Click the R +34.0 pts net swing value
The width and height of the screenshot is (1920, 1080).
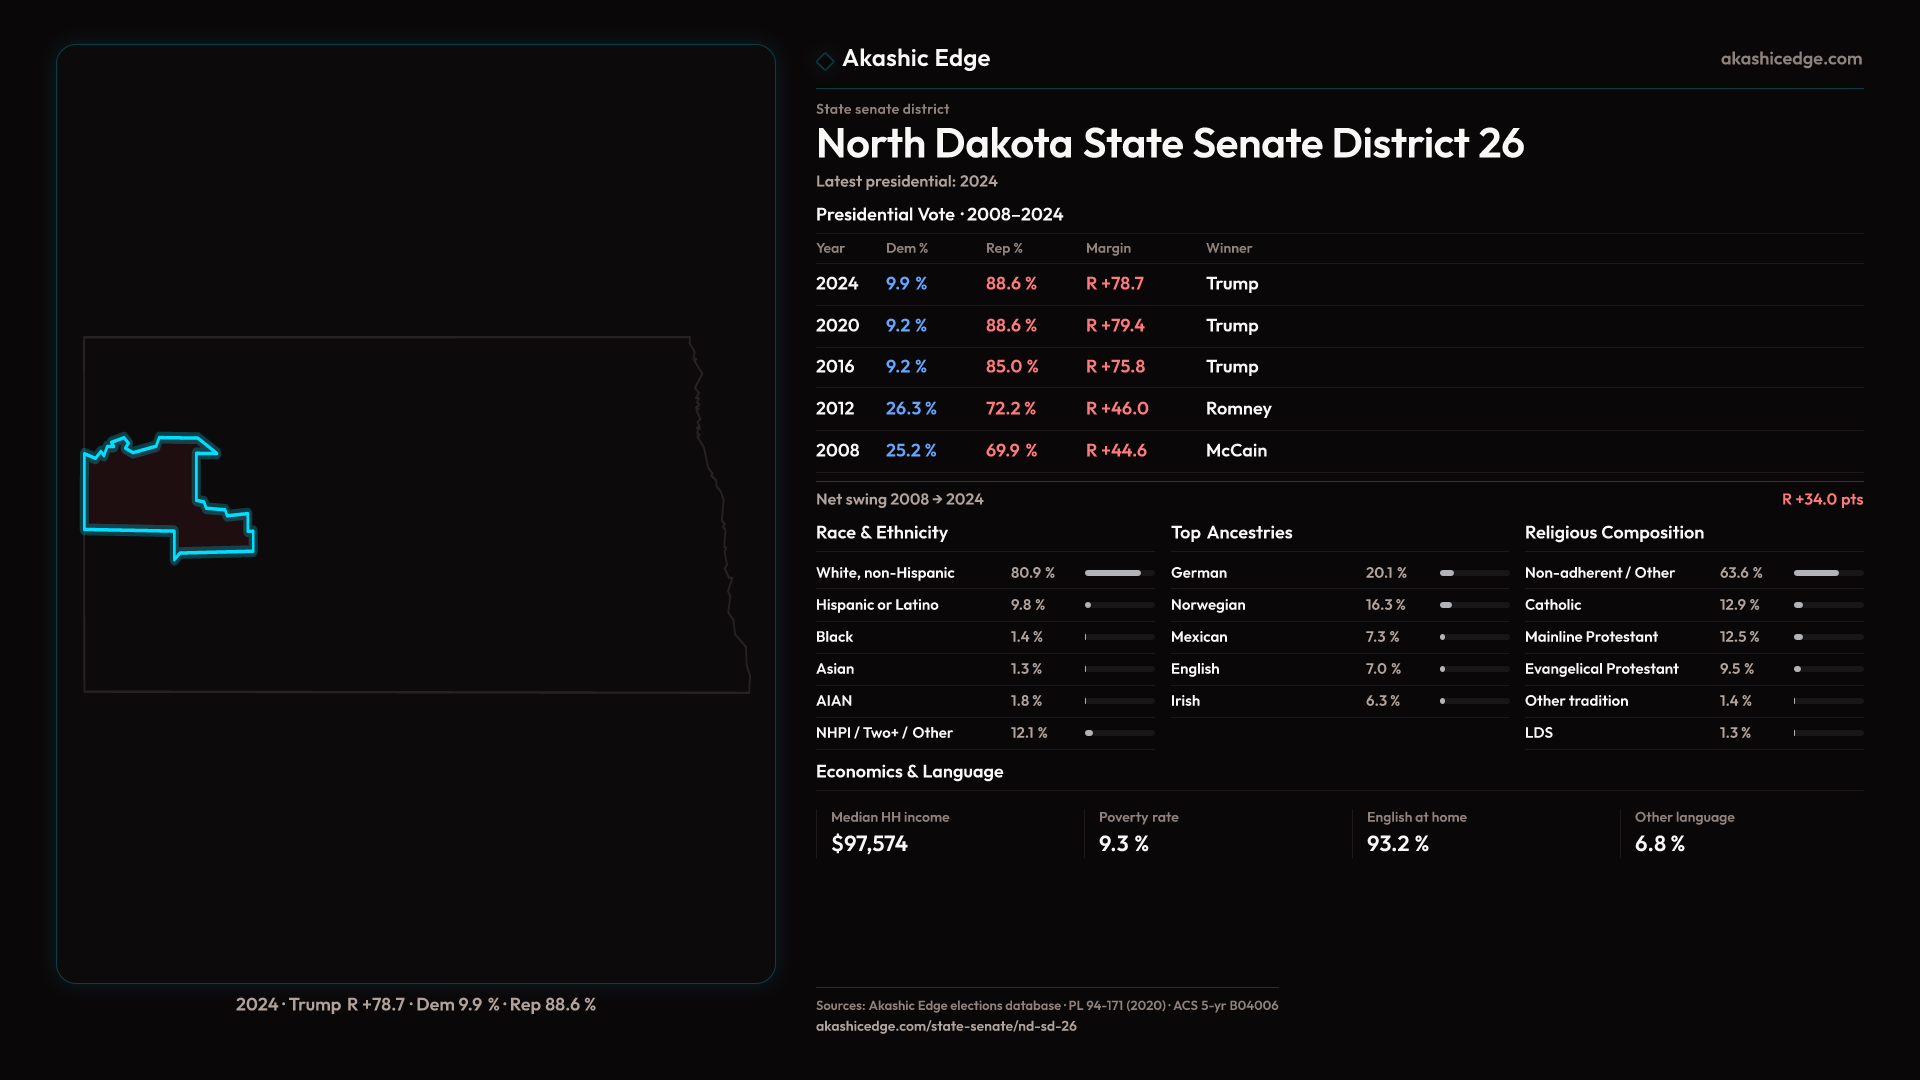(x=1821, y=499)
